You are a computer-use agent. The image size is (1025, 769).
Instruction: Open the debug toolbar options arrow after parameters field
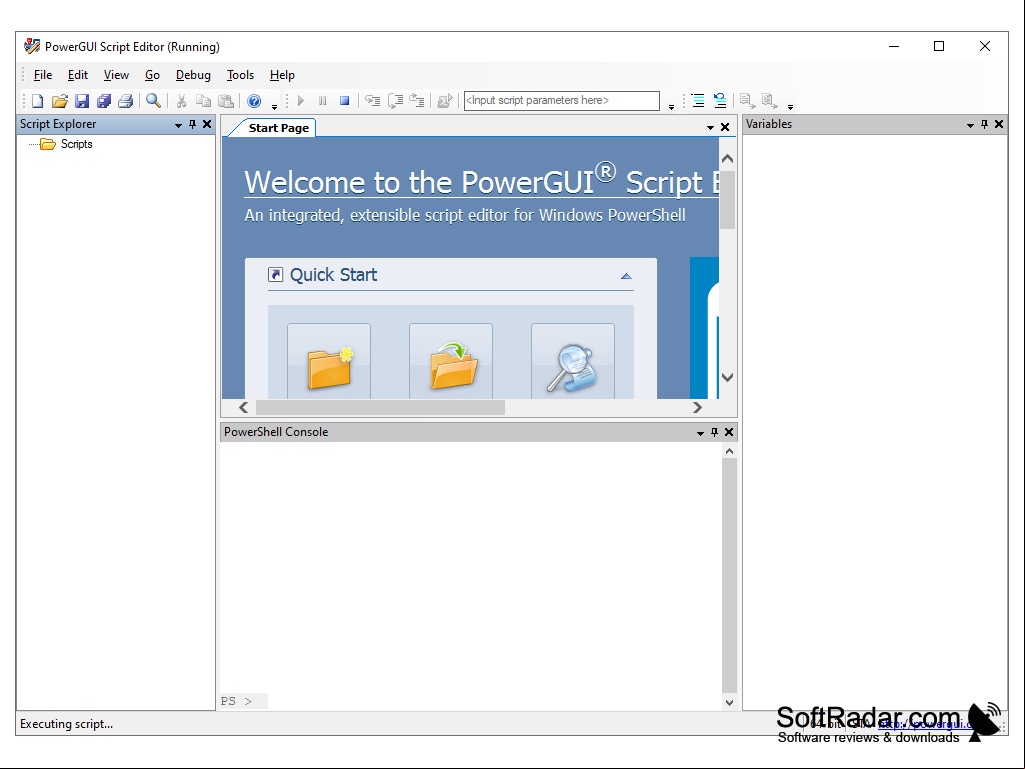coord(671,107)
